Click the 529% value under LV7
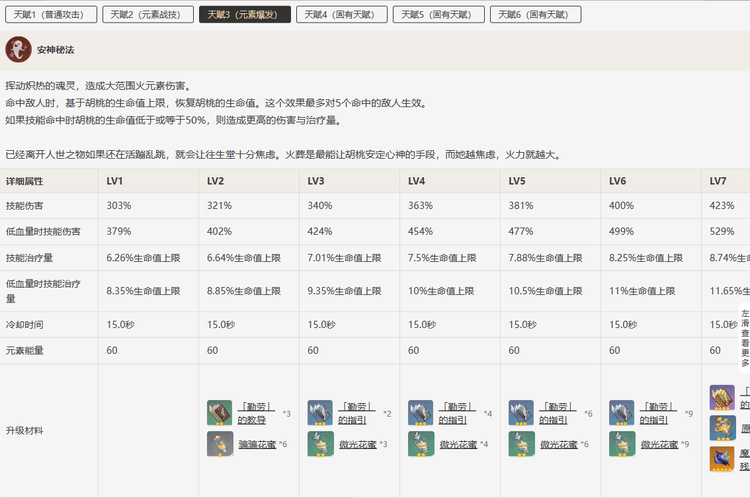 click(721, 231)
